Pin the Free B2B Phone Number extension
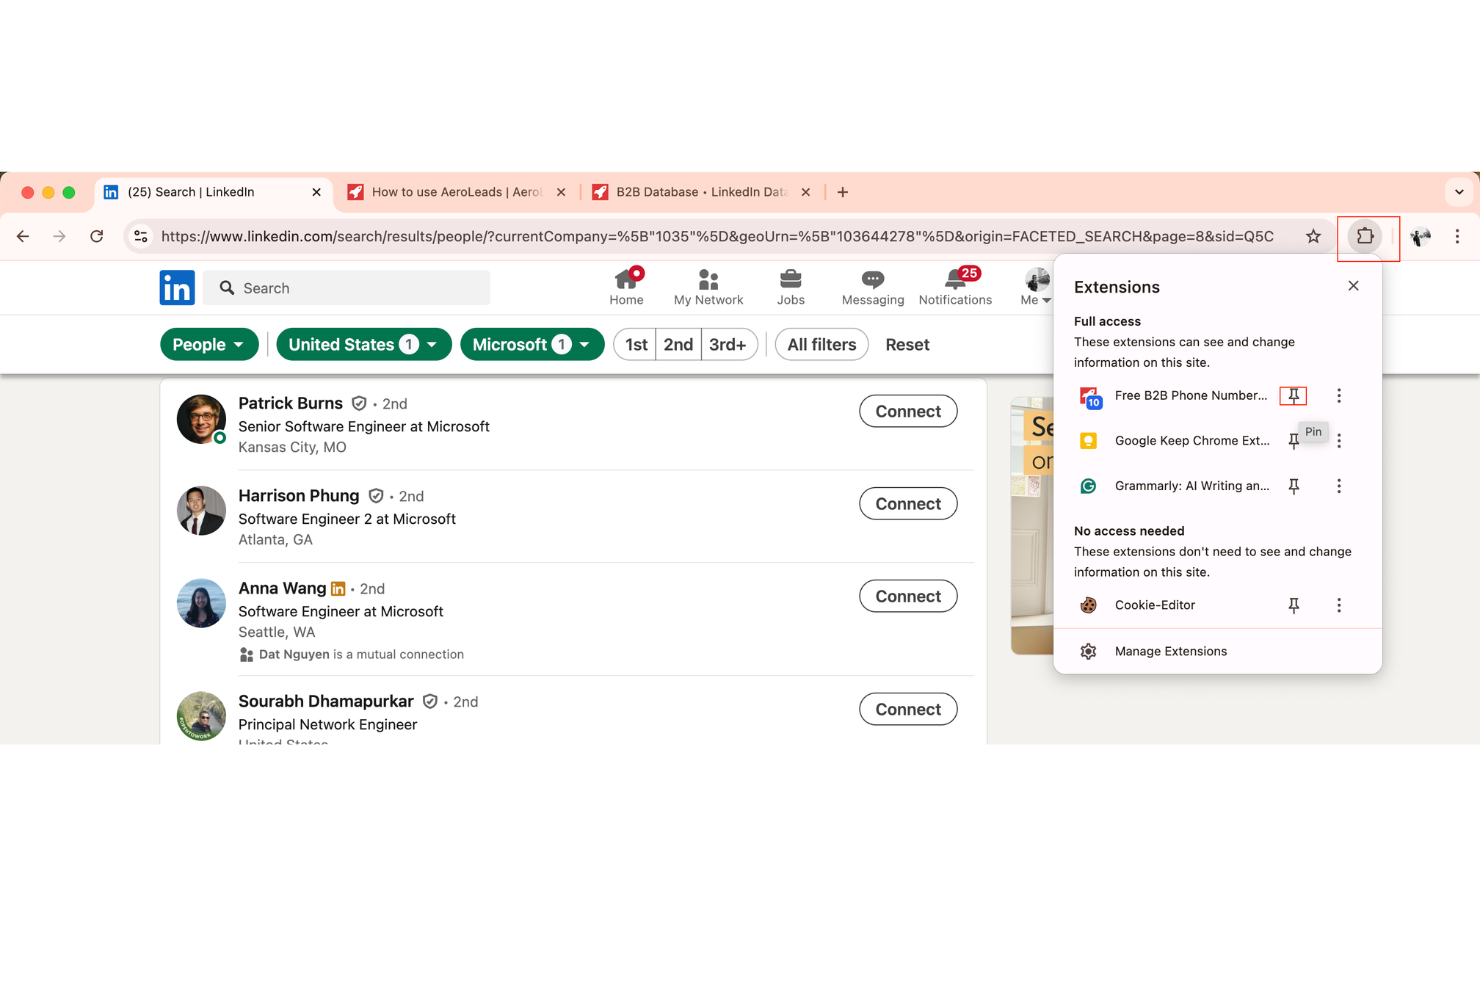1480x987 pixels. [1294, 395]
